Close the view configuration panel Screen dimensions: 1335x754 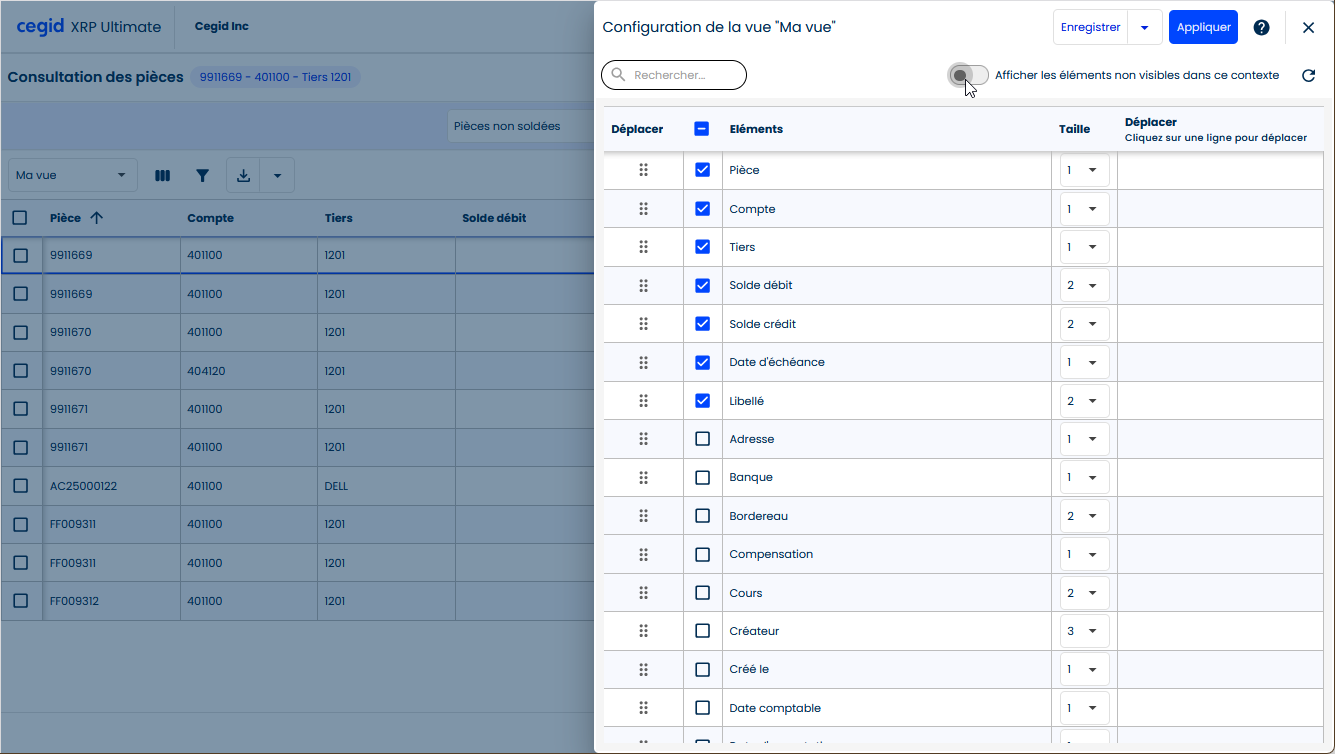[x=1308, y=28]
